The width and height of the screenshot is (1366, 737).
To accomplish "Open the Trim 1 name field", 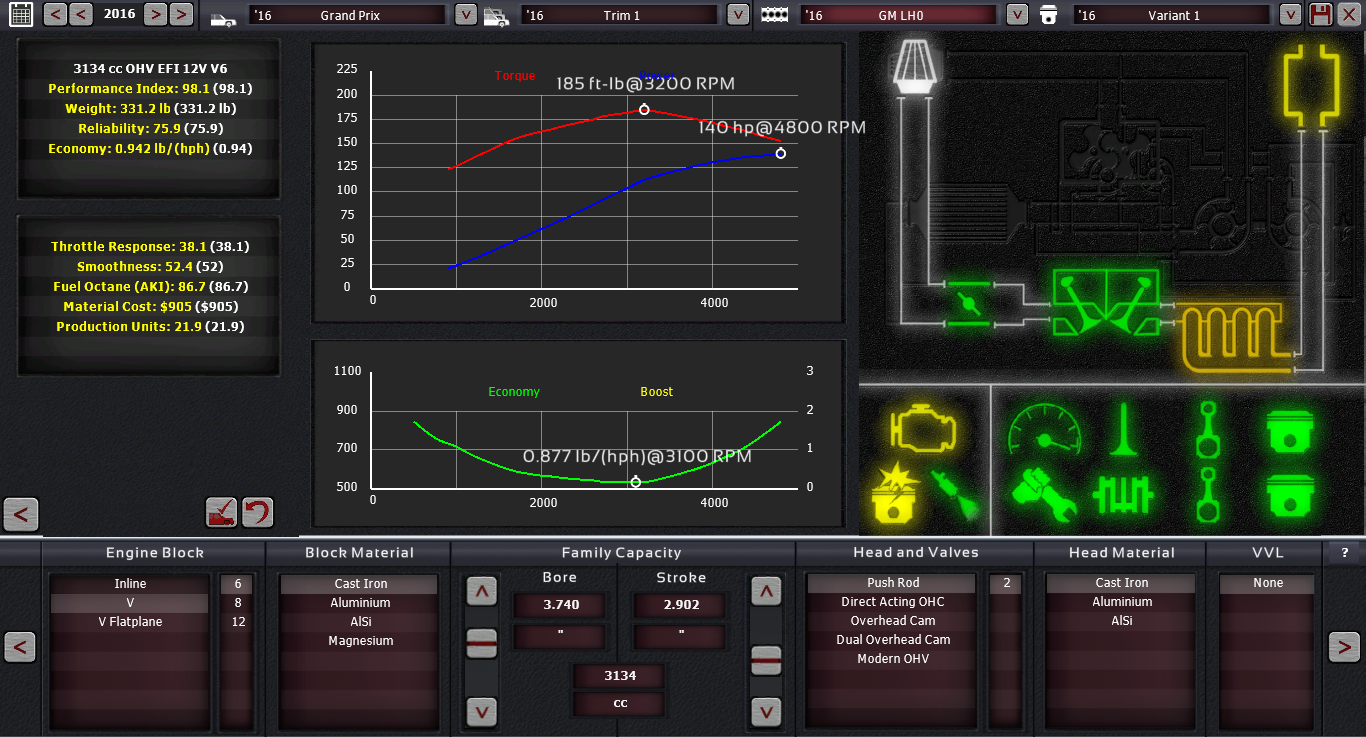I will tap(620, 16).
